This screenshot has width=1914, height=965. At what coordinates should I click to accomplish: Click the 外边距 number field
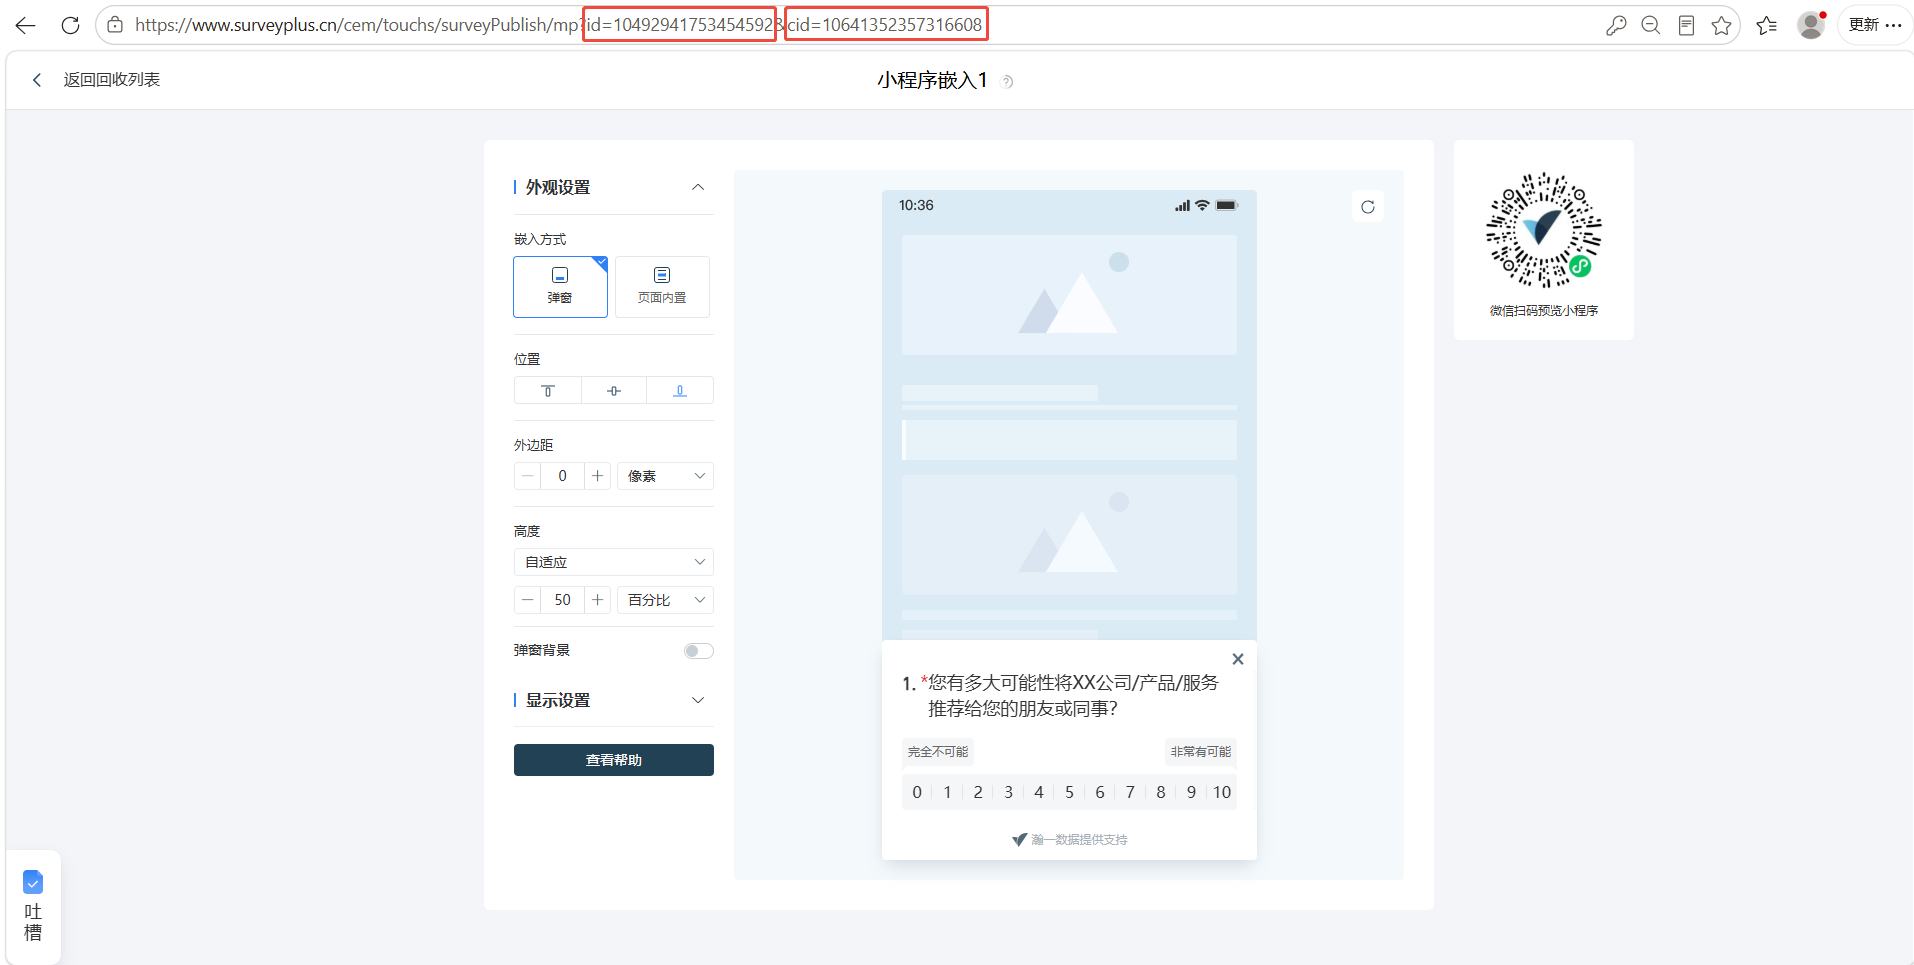(562, 476)
